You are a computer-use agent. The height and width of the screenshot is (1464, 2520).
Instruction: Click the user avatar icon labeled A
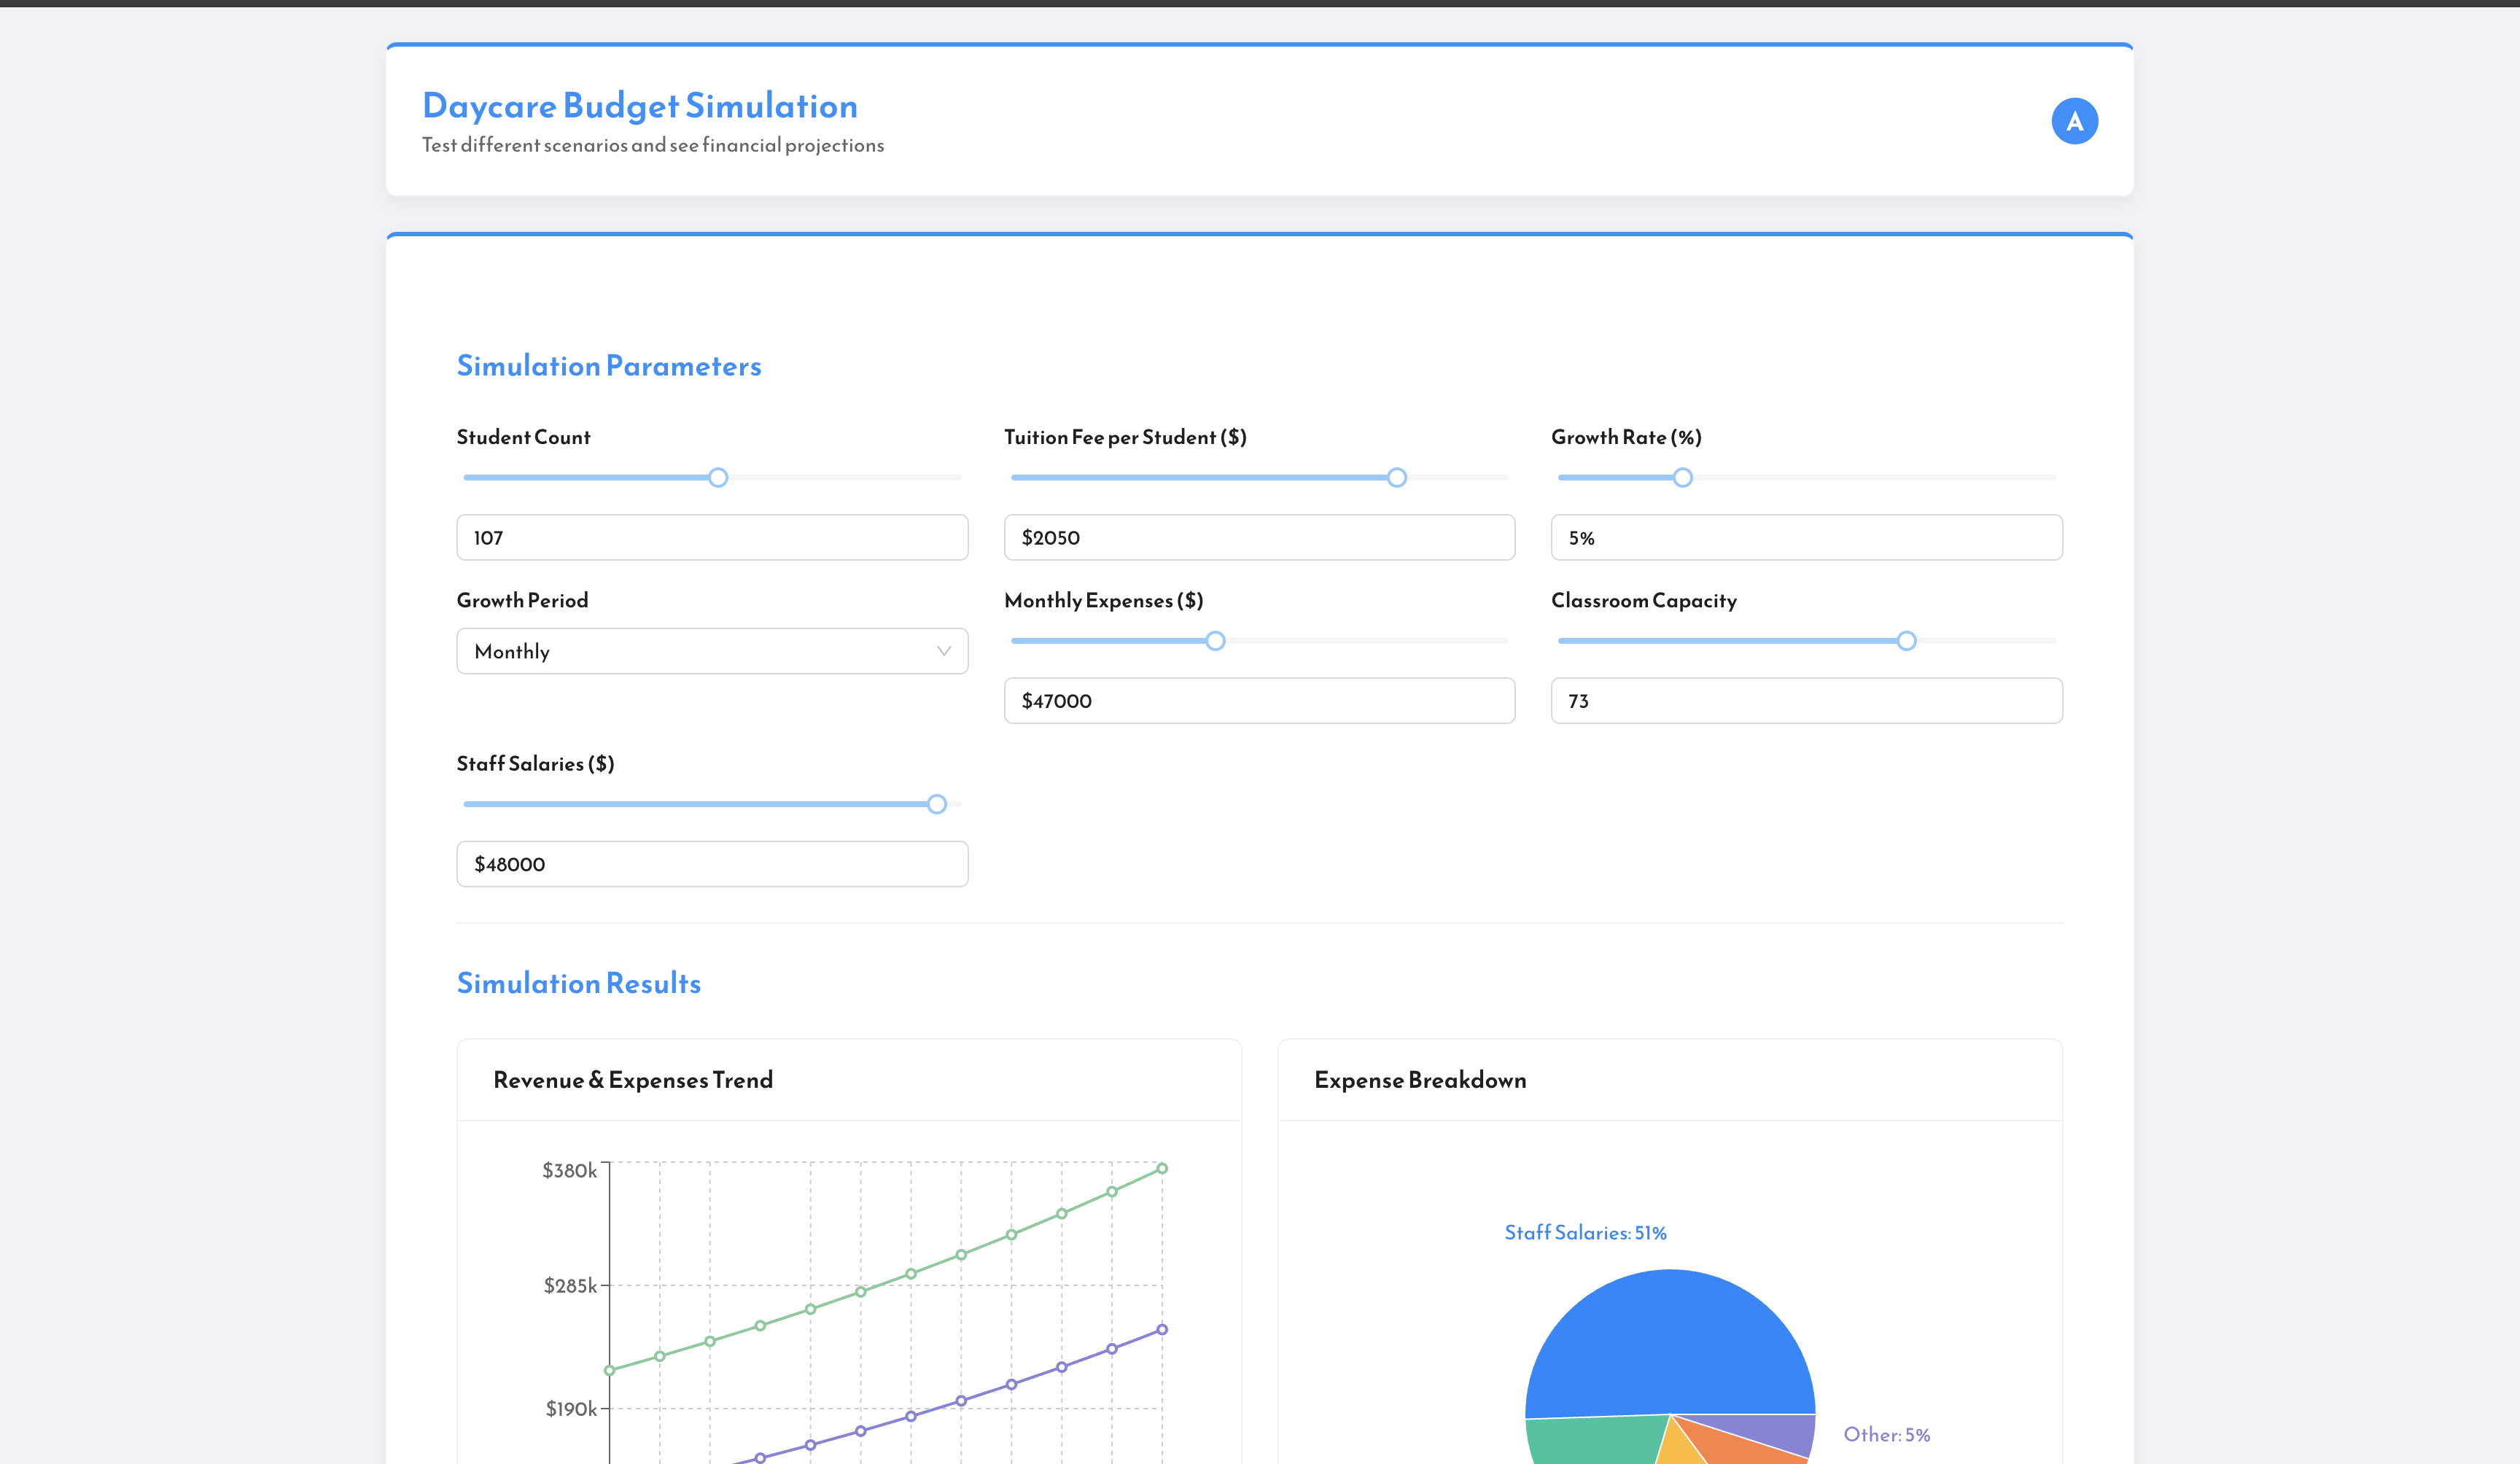click(2074, 121)
